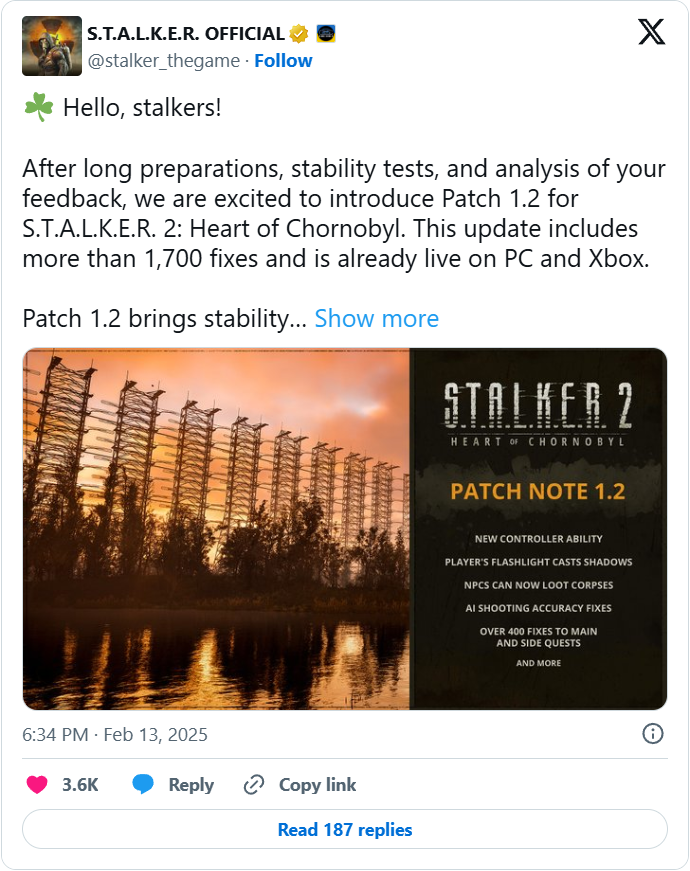Open the sunset antenna array photo
Viewport: 690px width, 871px height.
217,529
